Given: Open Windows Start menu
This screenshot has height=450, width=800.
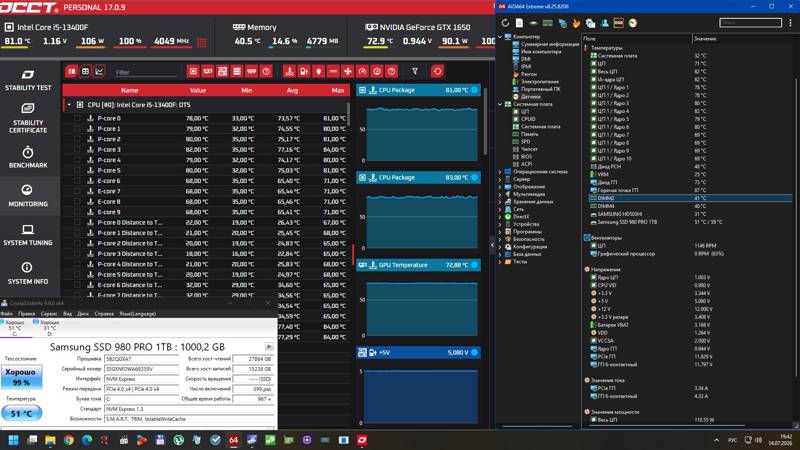Looking at the screenshot, I should [14, 440].
